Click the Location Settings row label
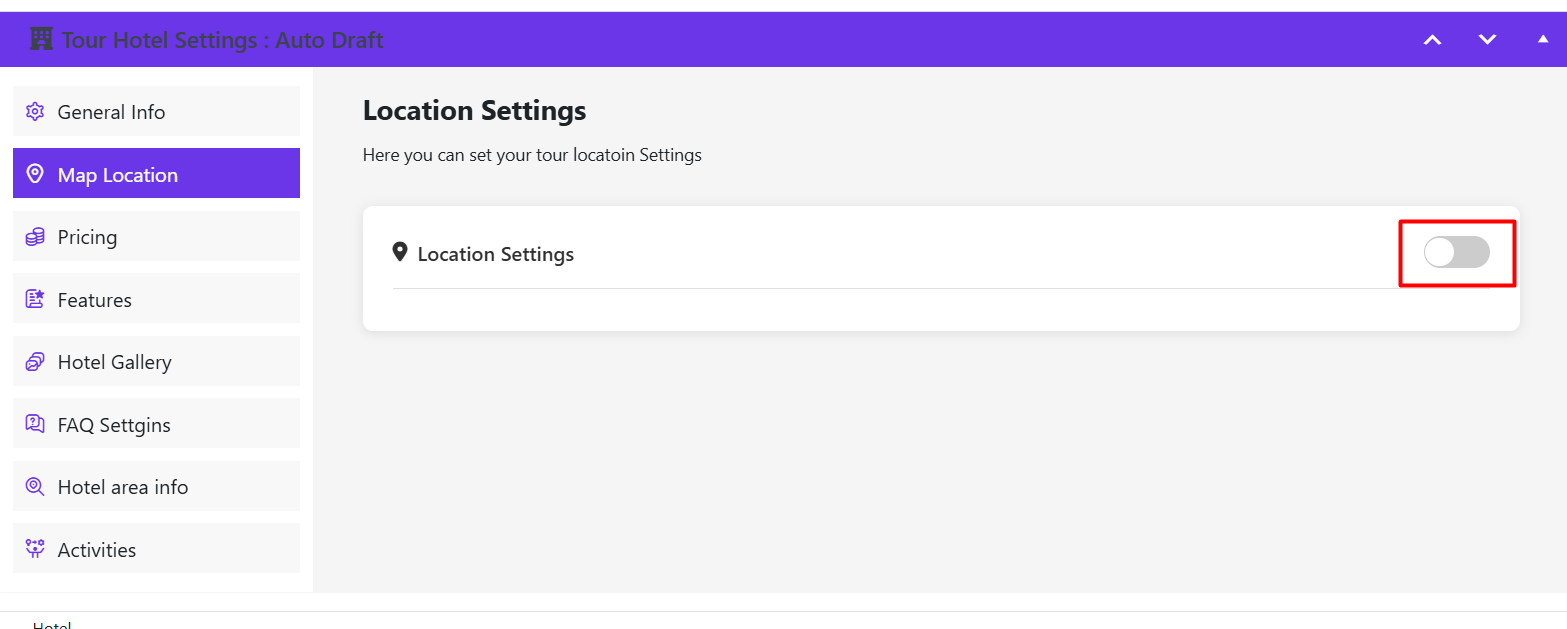This screenshot has height=629, width=1567. coord(495,254)
